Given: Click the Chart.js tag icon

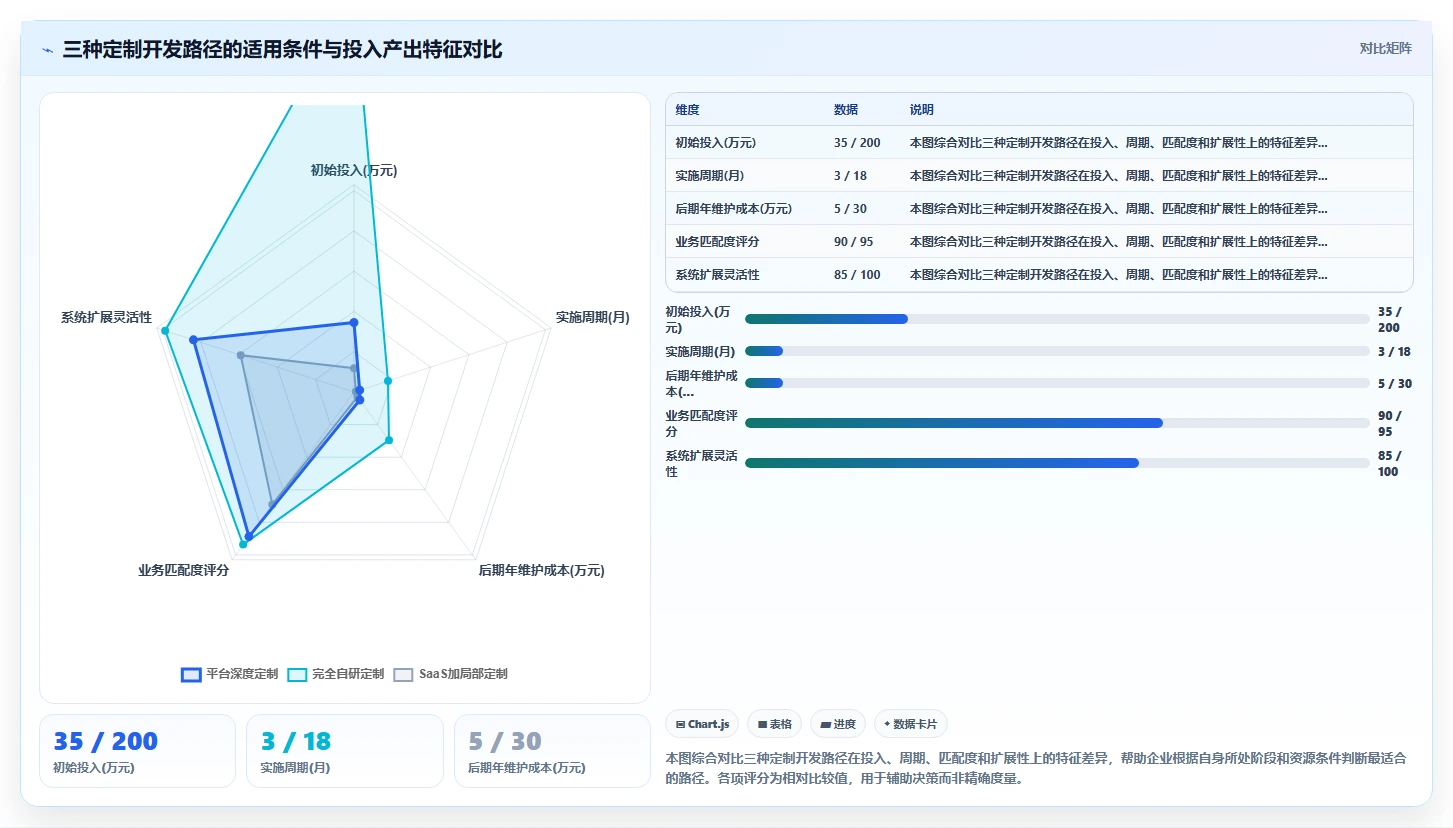Looking at the screenshot, I should (681, 724).
